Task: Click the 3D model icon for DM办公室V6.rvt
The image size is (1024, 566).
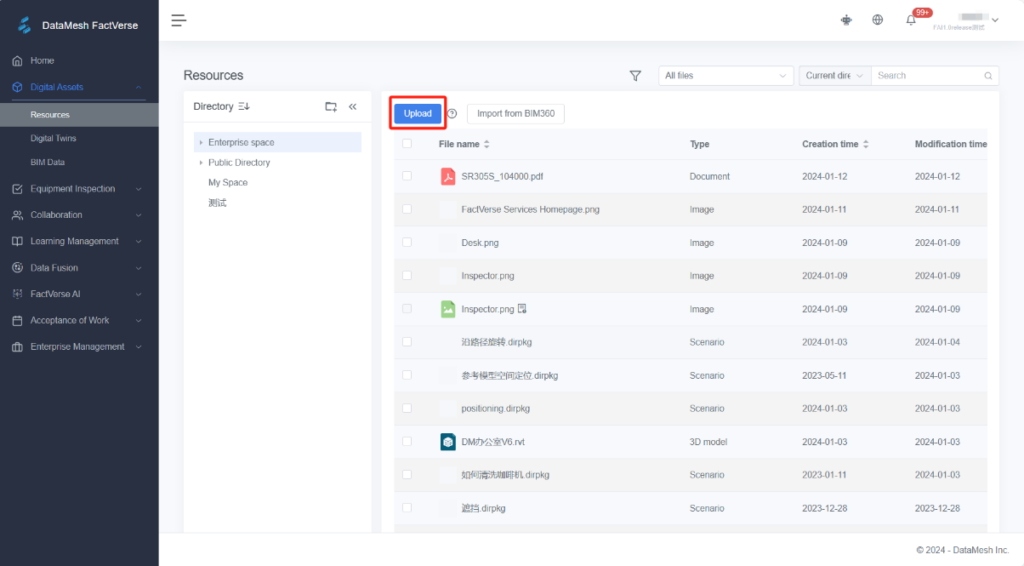Action: click(447, 442)
